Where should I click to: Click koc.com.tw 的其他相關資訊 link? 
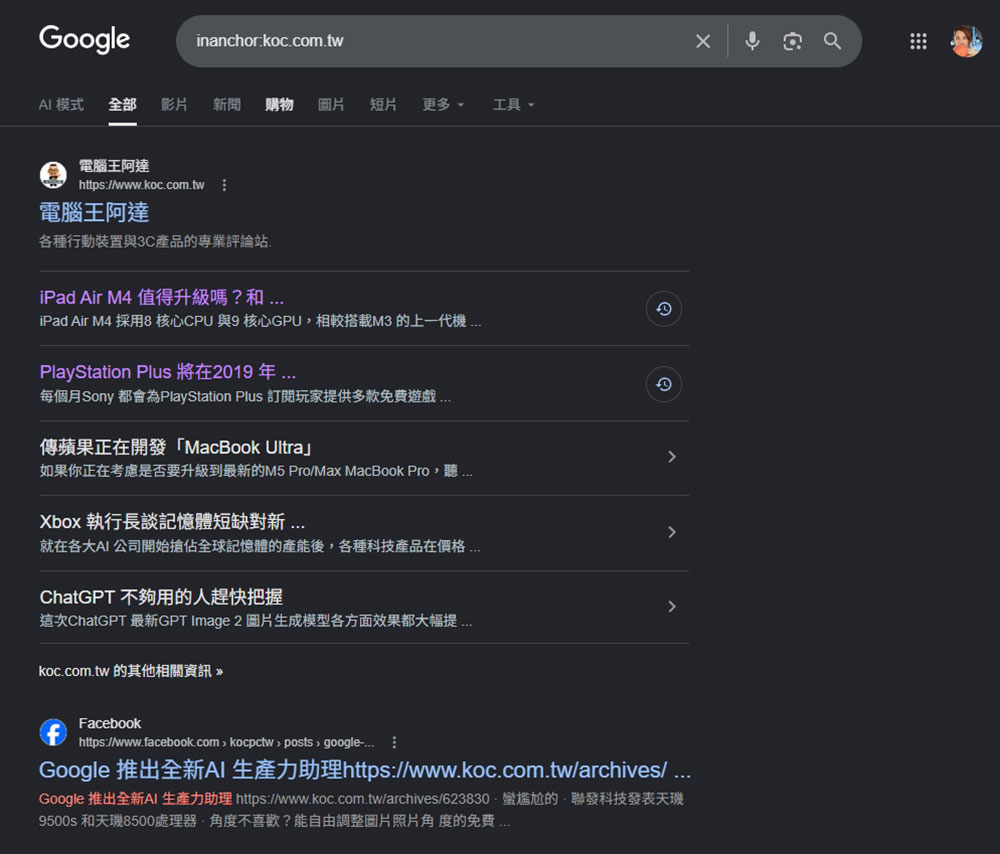tap(131, 671)
